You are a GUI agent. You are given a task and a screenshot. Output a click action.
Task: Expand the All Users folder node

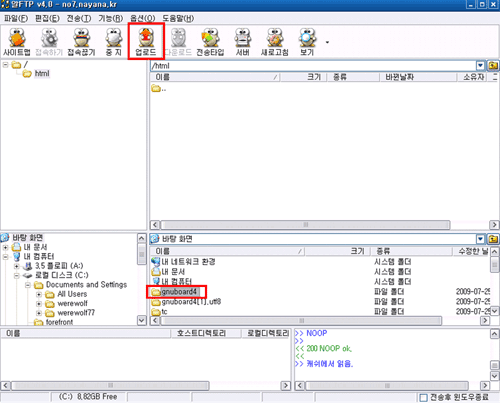pyautogui.click(x=39, y=294)
